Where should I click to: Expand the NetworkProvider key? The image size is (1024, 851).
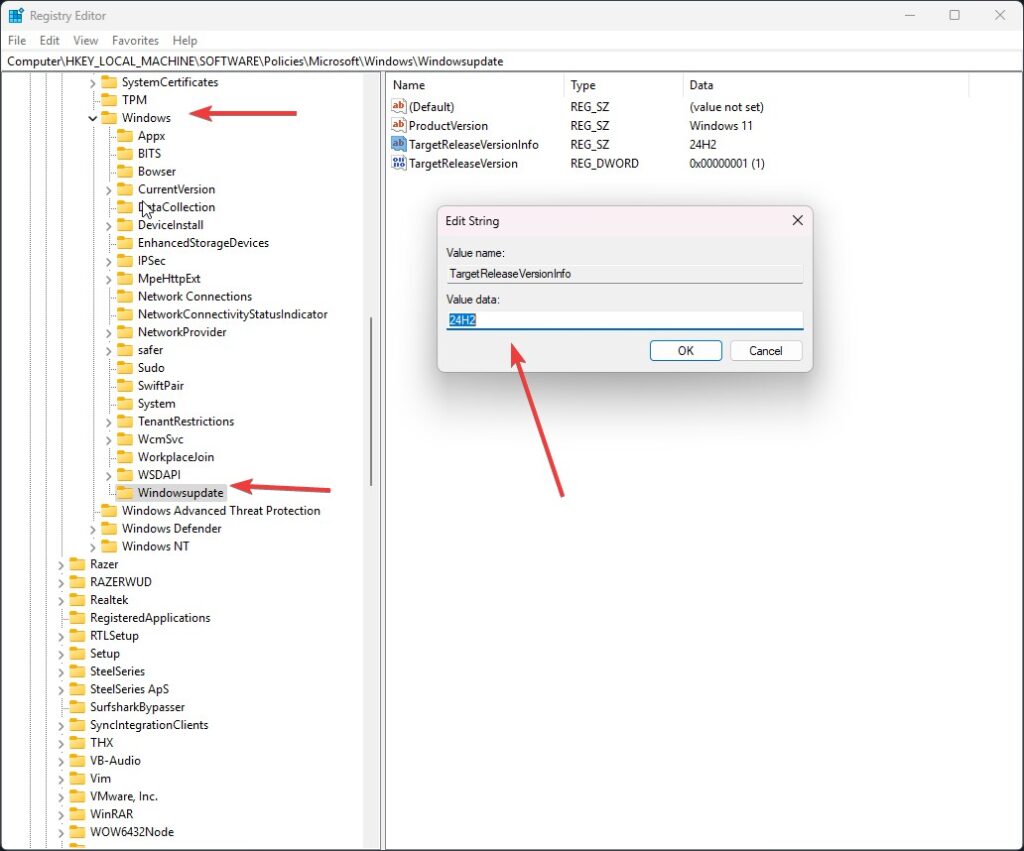point(108,333)
